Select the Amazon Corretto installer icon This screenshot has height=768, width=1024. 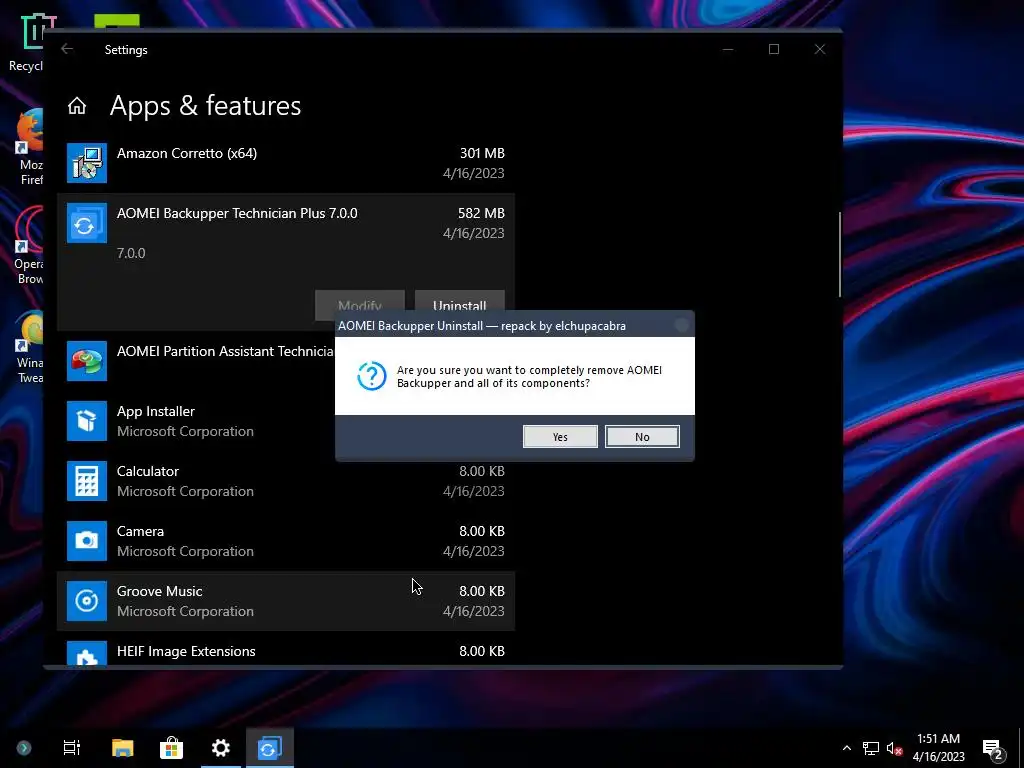tap(87, 163)
